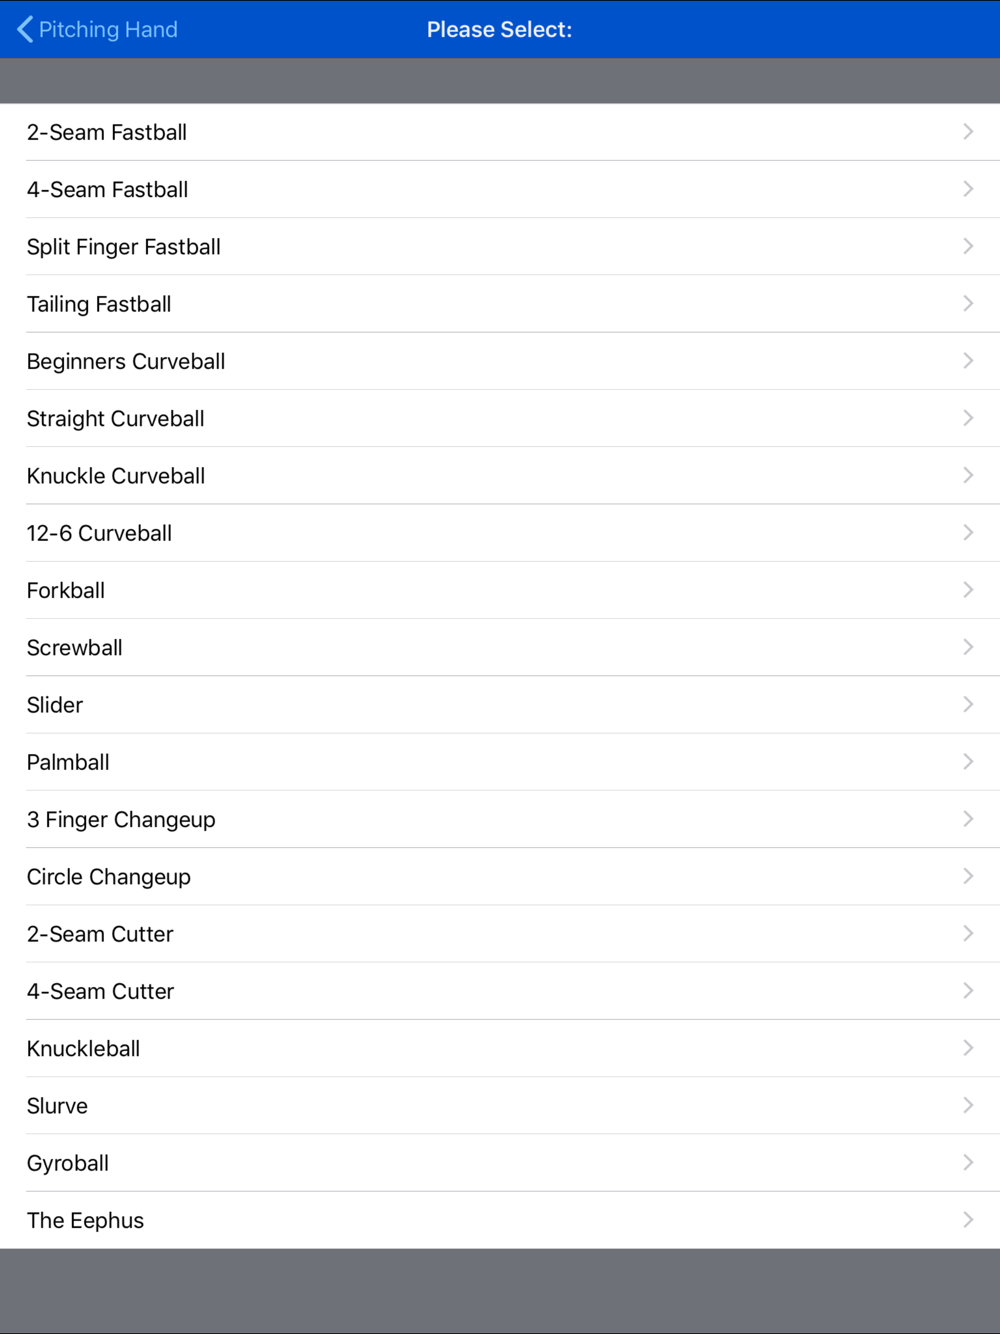Tap the 2-Seam Cutter arrow icon
1000x1334 pixels.
(x=968, y=933)
